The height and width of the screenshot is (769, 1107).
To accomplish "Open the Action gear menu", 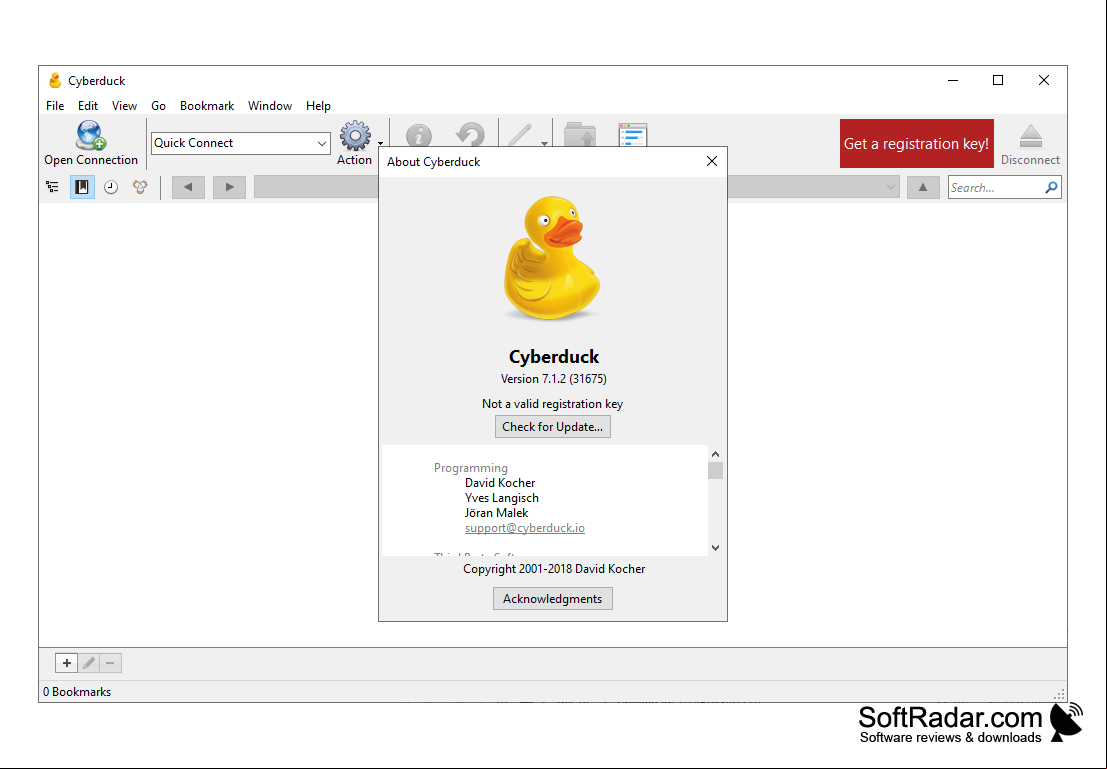I will tap(354, 136).
